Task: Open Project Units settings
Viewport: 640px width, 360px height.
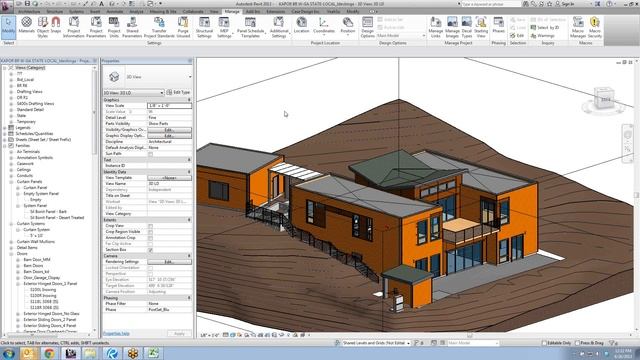Action: 114,27
